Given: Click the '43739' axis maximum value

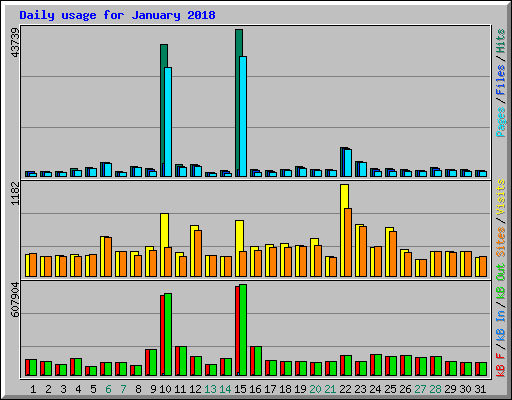Looking at the screenshot, I should pos(15,43).
